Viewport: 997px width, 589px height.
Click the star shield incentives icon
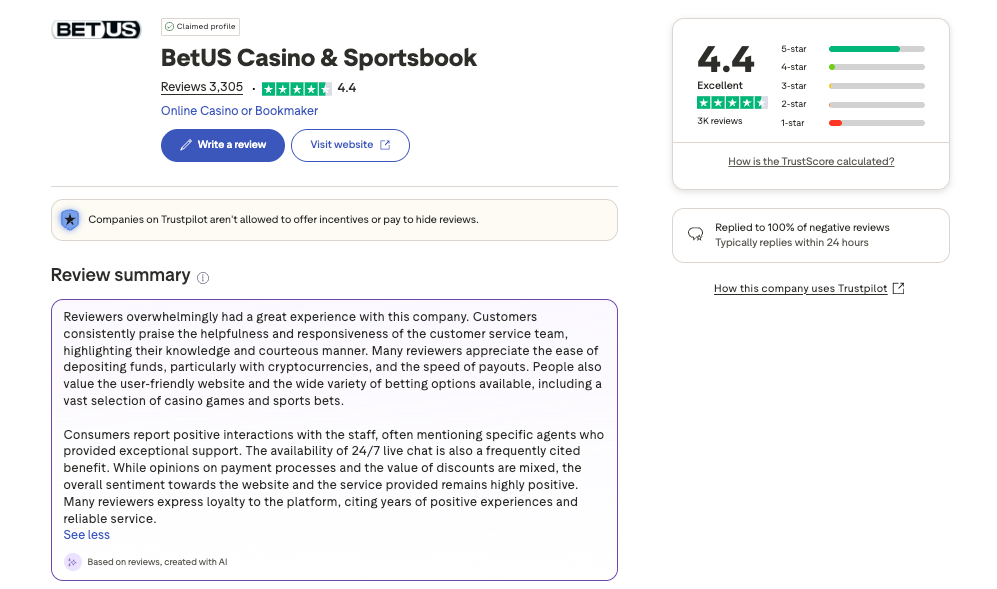(70, 219)
